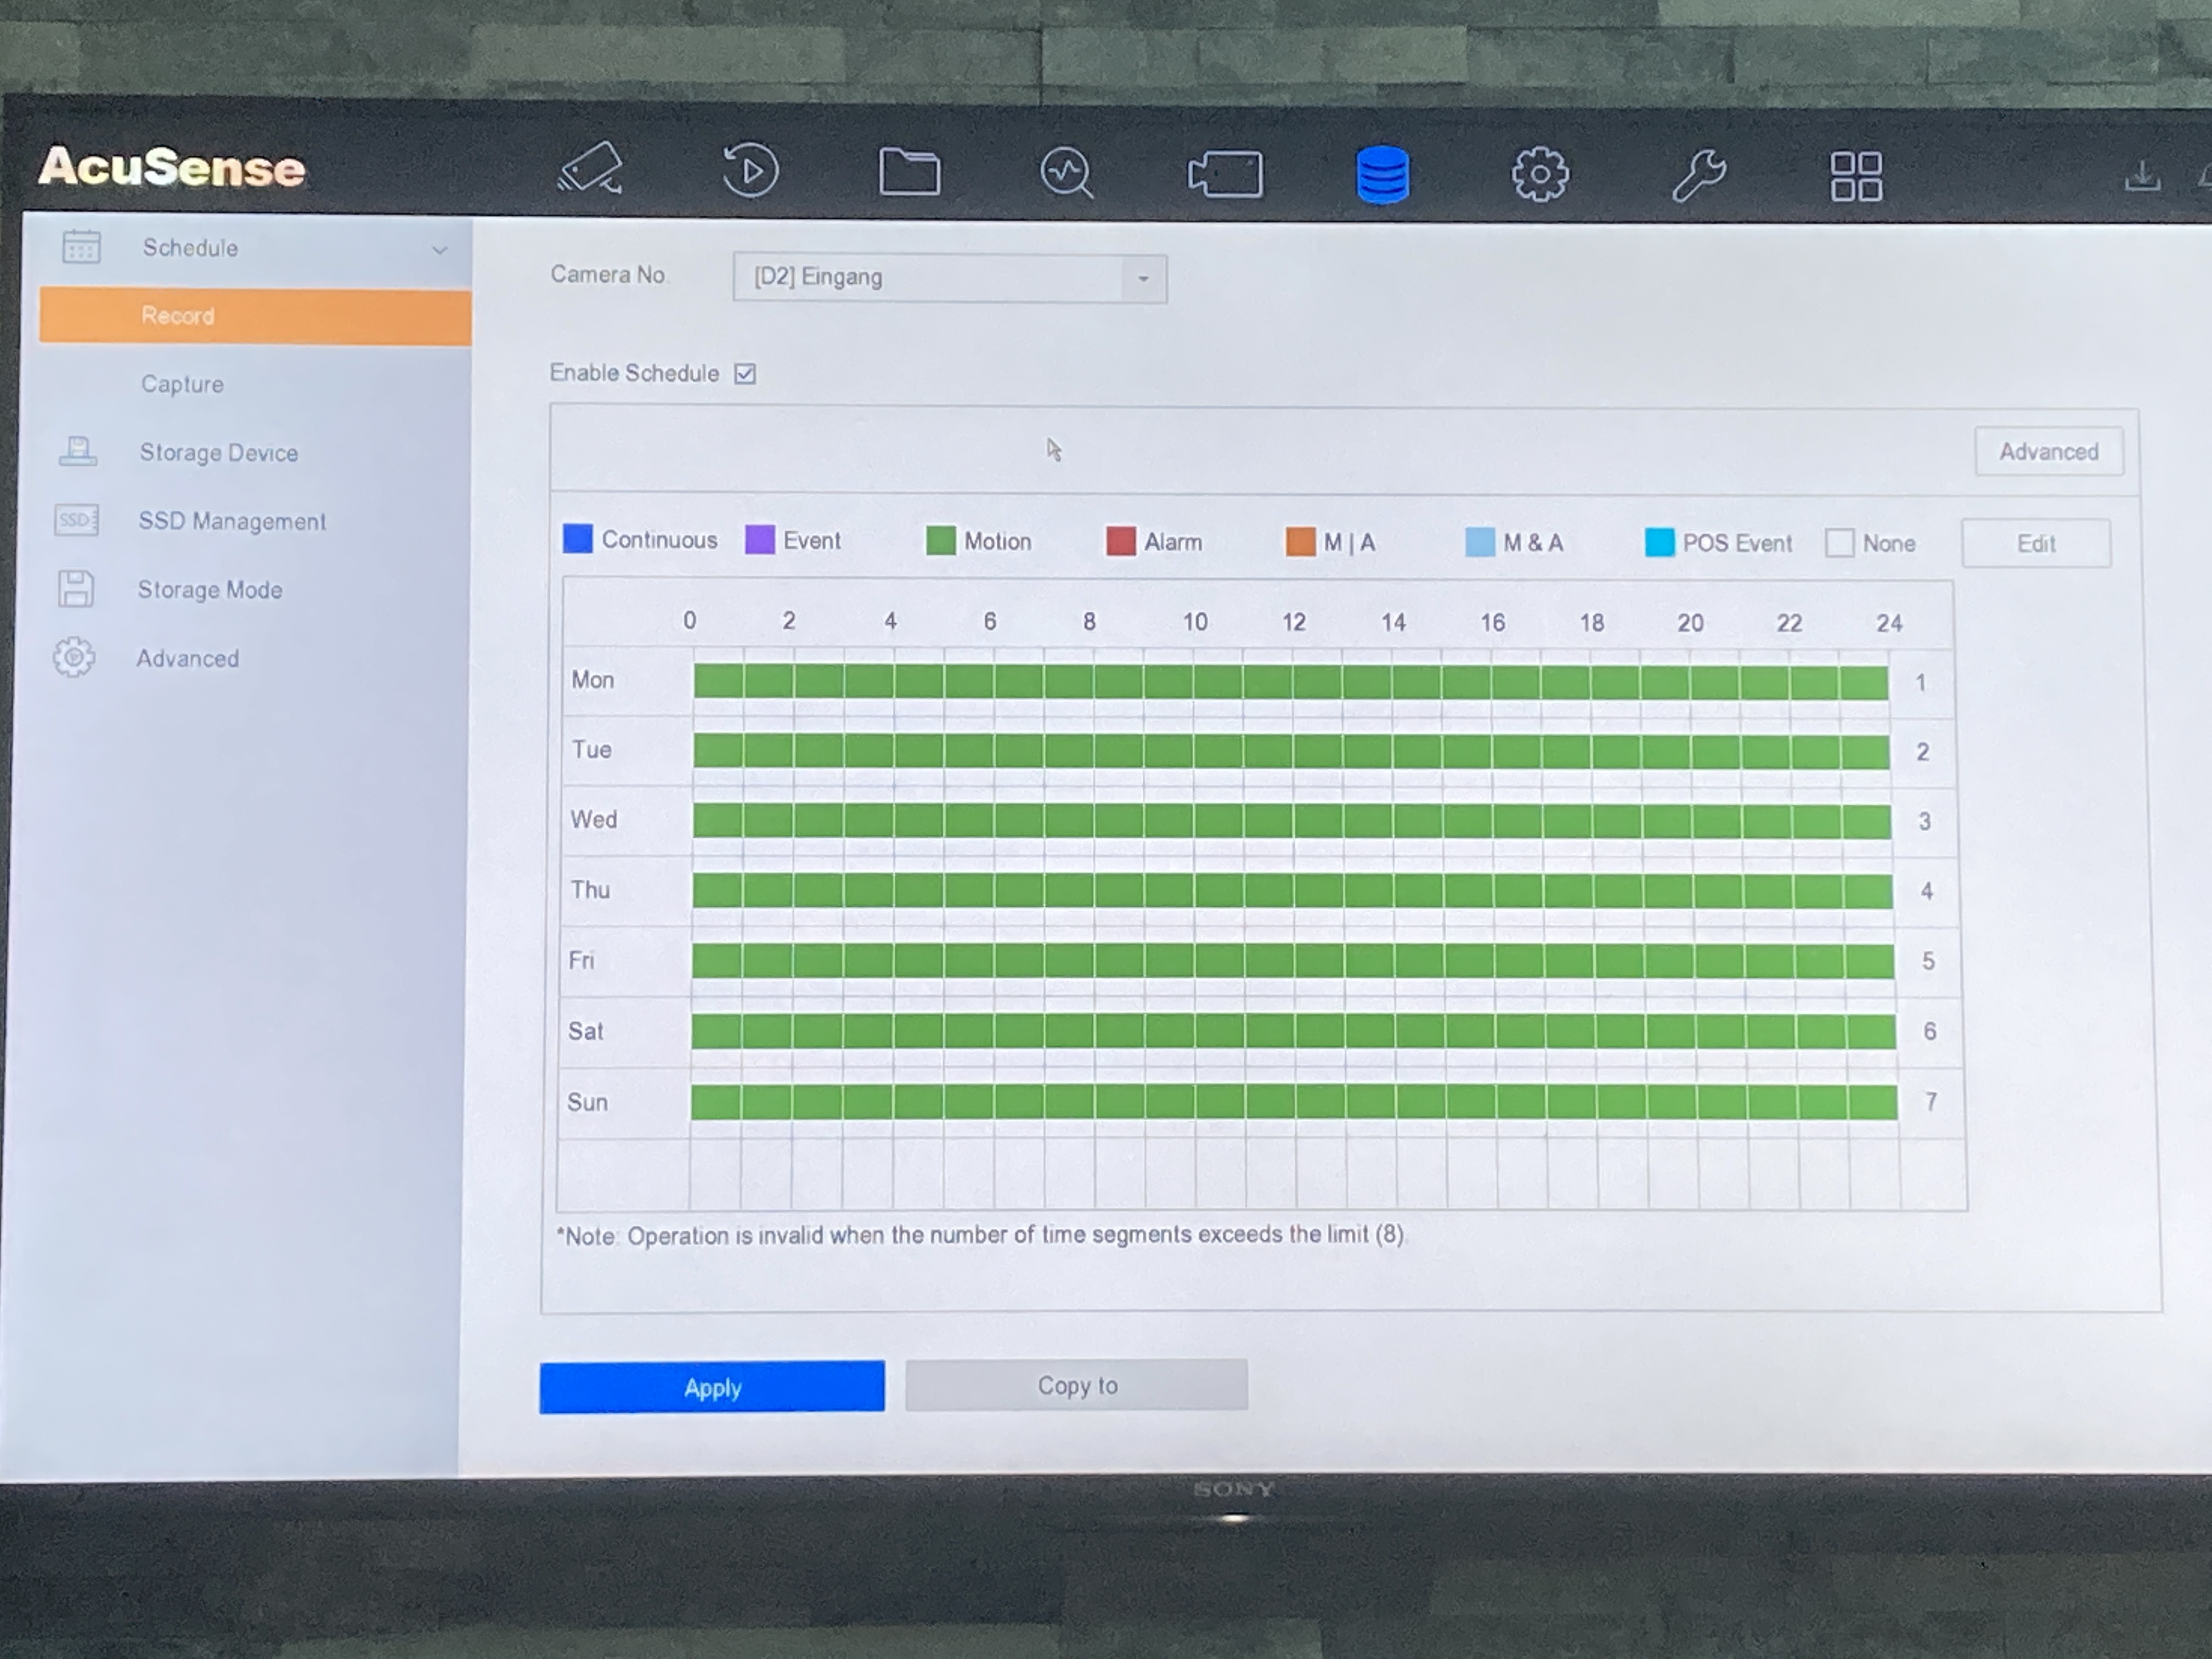Pick the blue Continuous color swatch
Image resolution: width=2212 pixels, height=1659 pixels.
578,539
